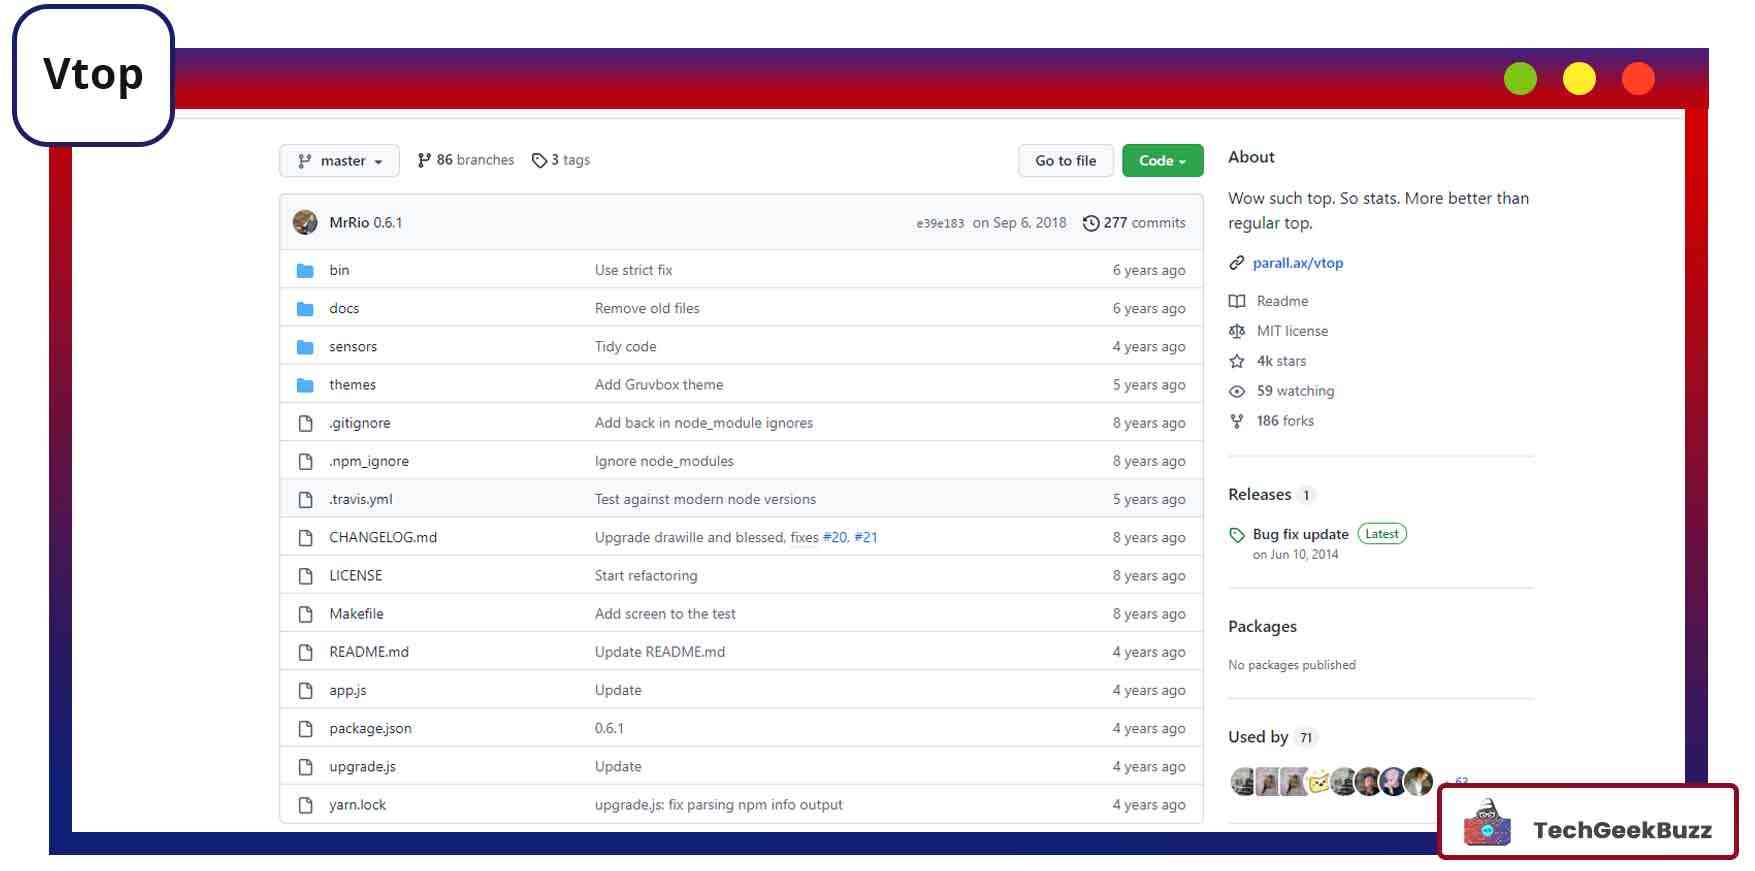The height and width of the screenshot is (871, 1755).
Task: Click the eye icon beside 59 watching
Action: (x=1237, y=391)
